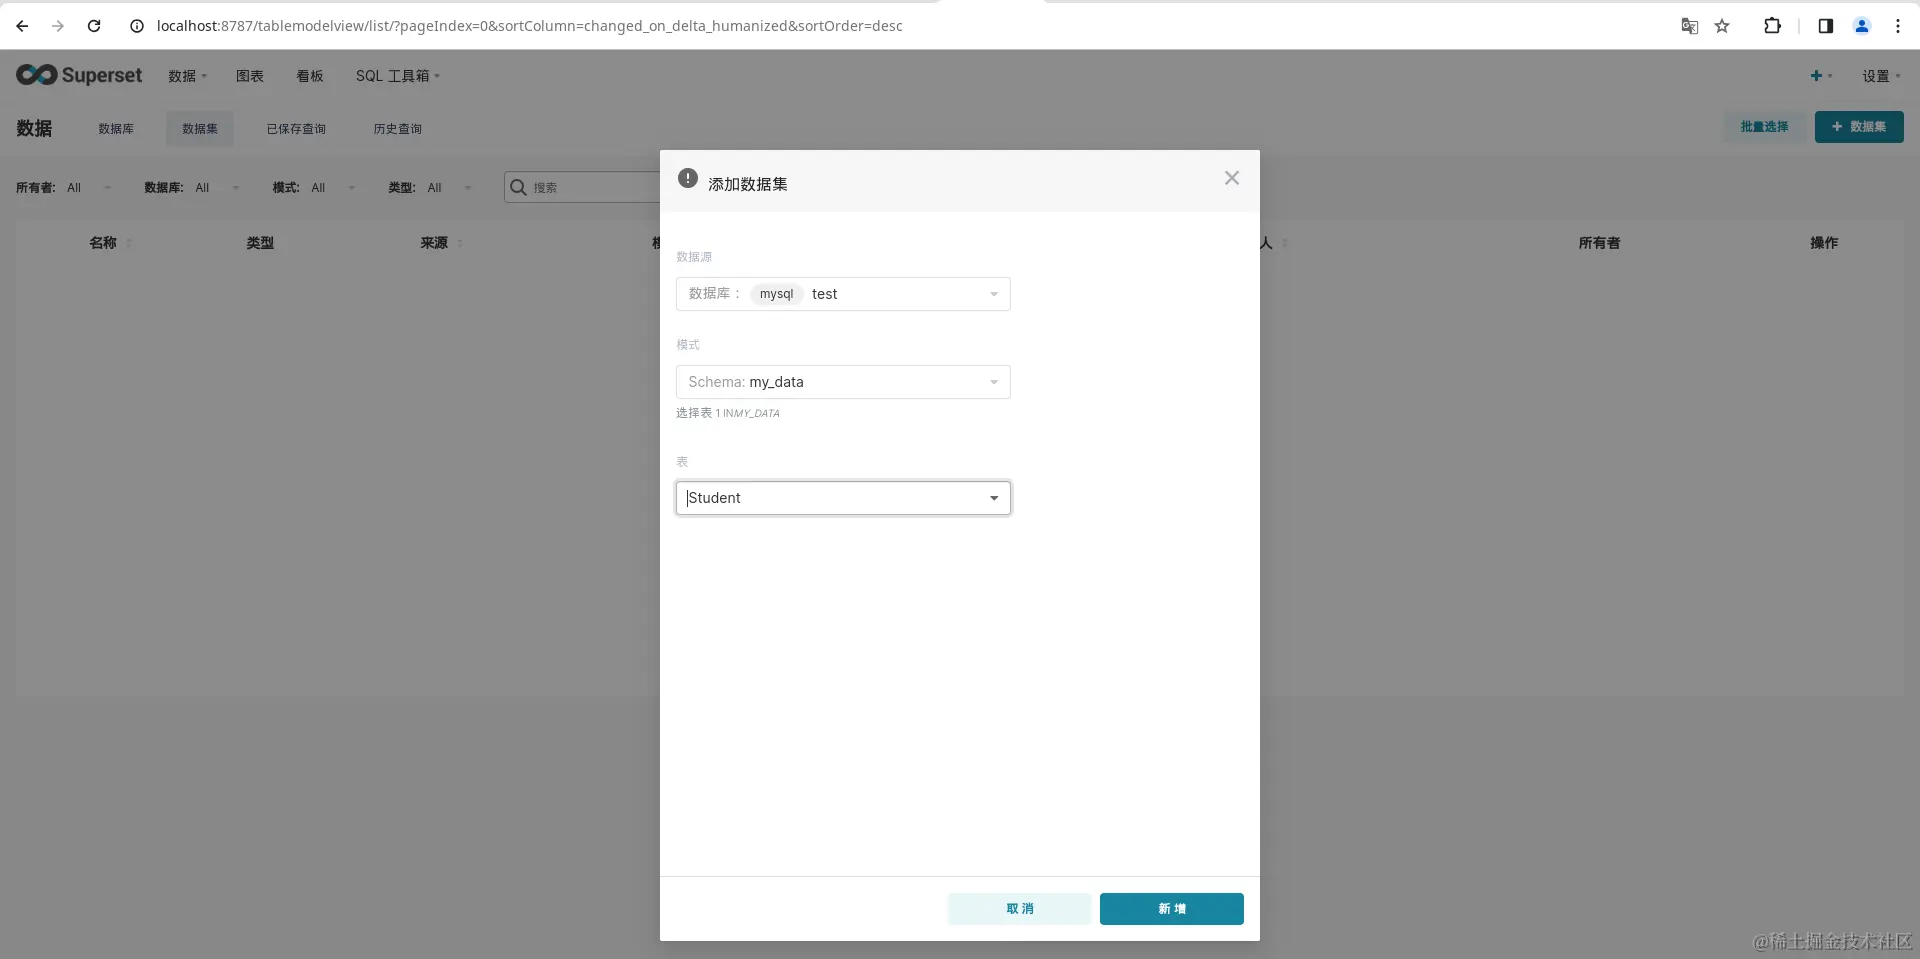Open the table dropdown showing Student
The image size is (1920, 959).
[x=843, y=498]
